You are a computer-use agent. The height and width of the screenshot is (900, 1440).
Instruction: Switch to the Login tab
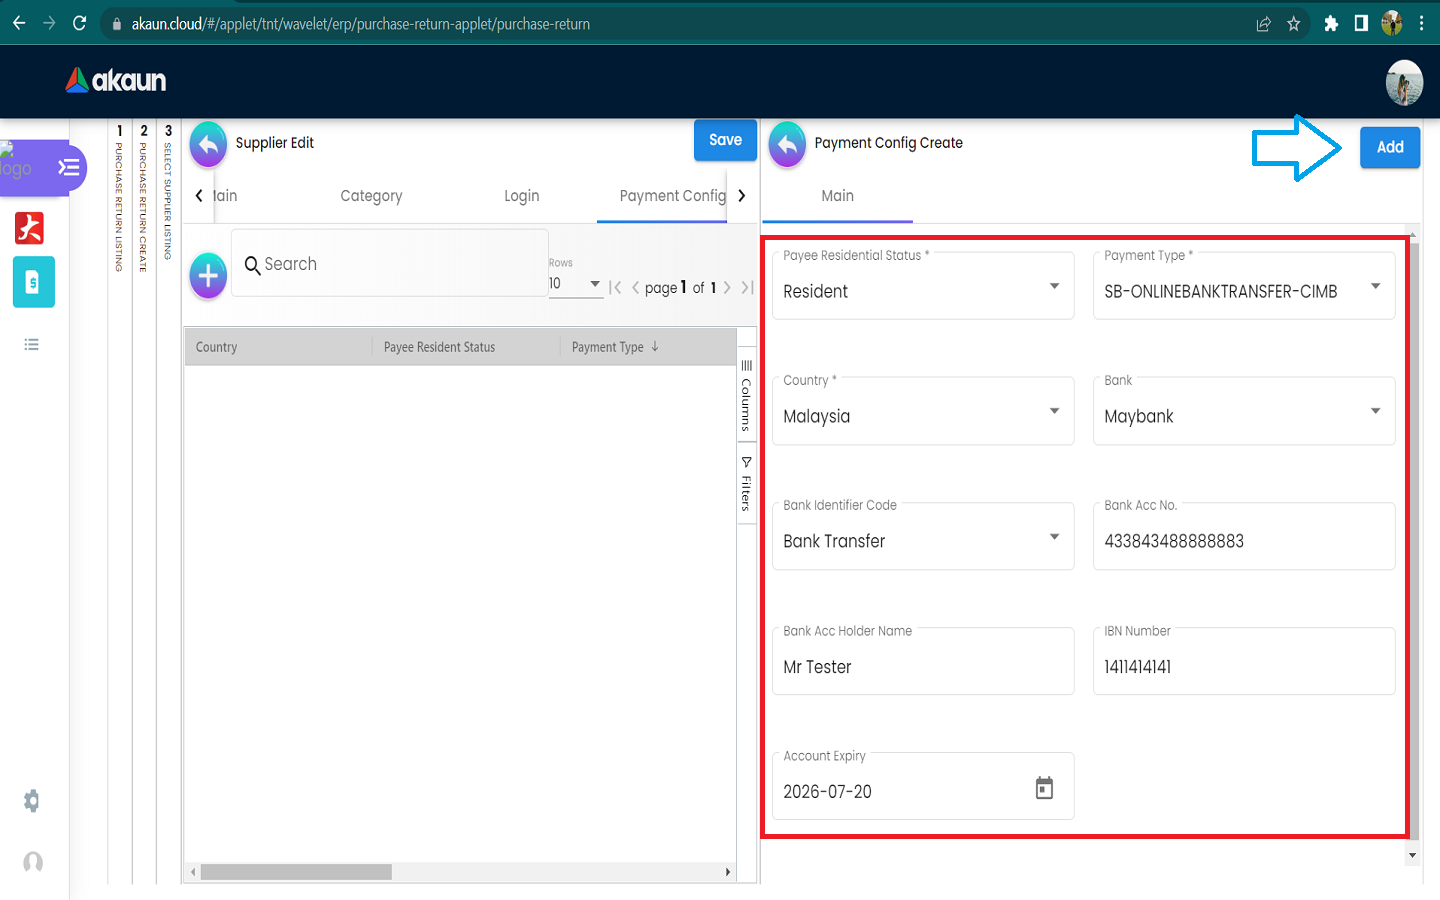[x=521, y=196]
